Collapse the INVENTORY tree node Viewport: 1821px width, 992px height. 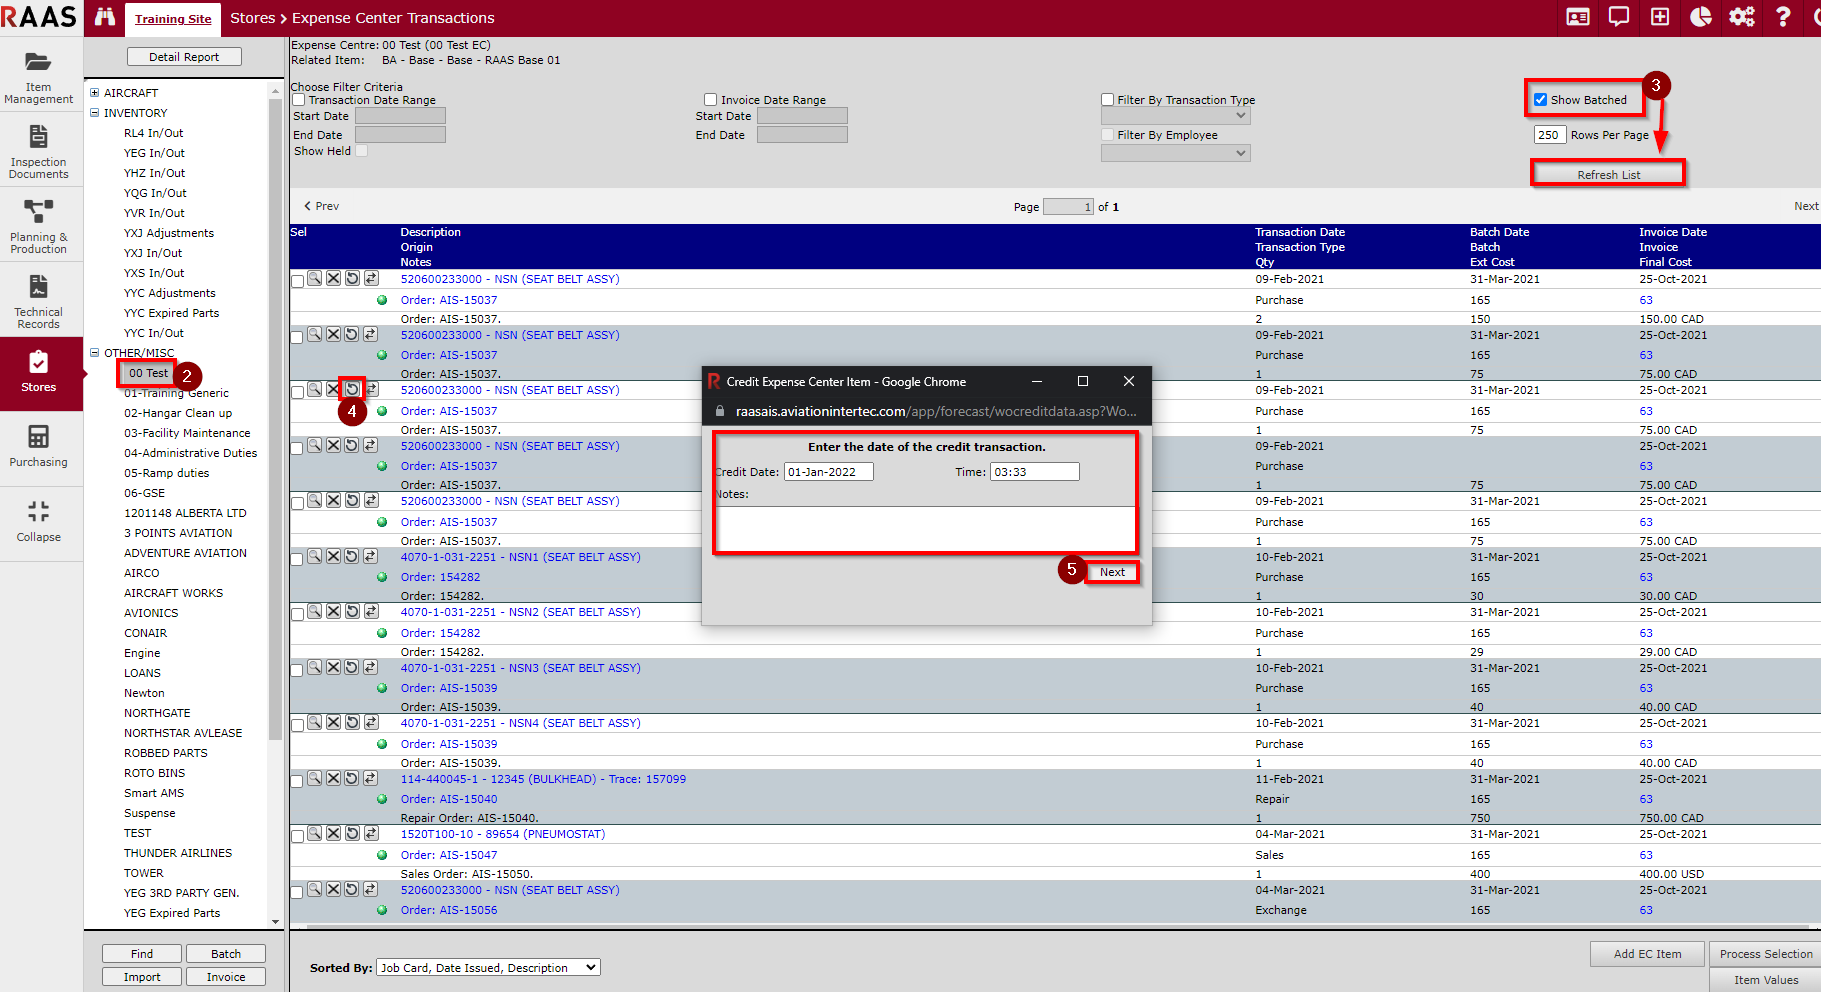95,113
